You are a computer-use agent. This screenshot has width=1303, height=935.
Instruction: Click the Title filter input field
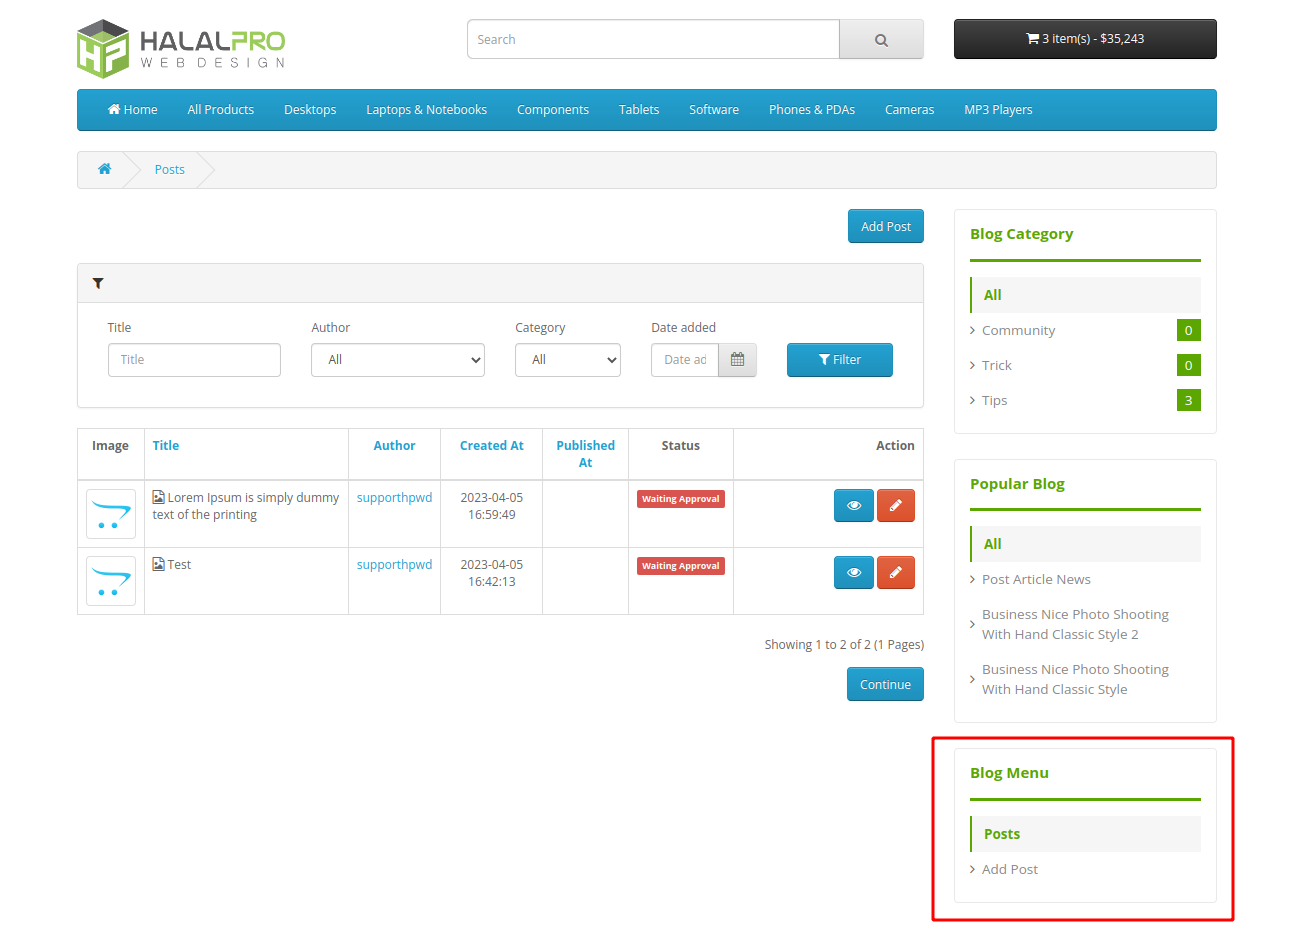coord(194,360)
